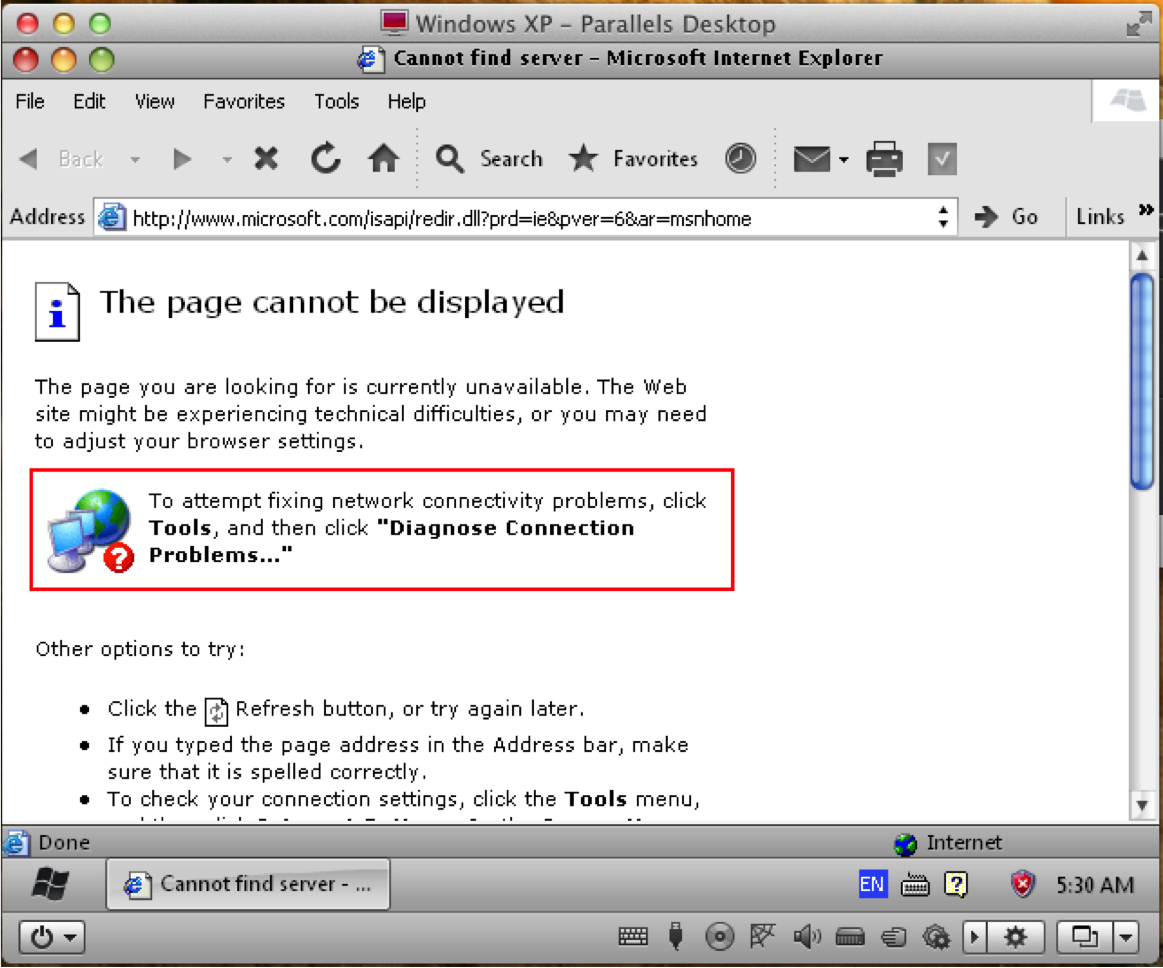Click the Parallels network icon
1163x968 pixels.
tap(762, 936)
